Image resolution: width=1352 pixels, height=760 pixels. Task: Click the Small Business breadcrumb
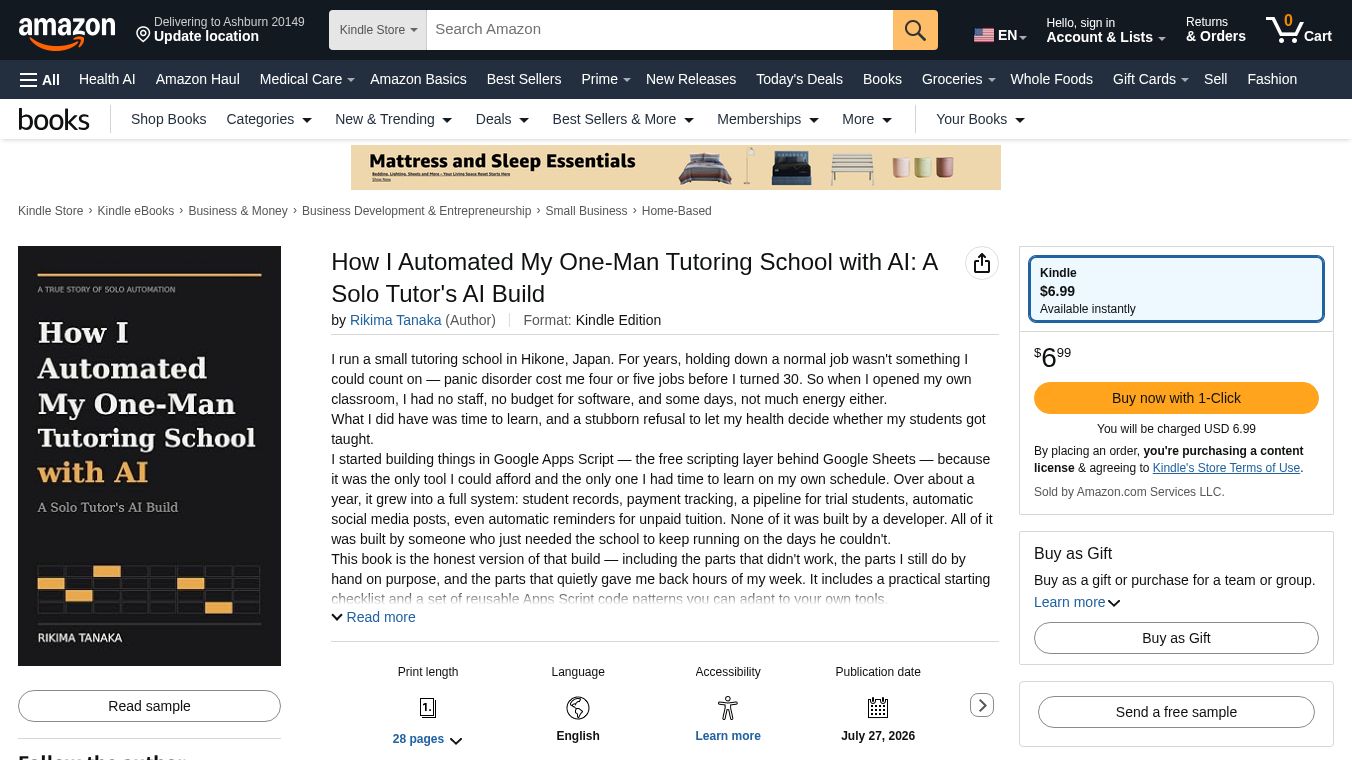click(x=586, y=211)
